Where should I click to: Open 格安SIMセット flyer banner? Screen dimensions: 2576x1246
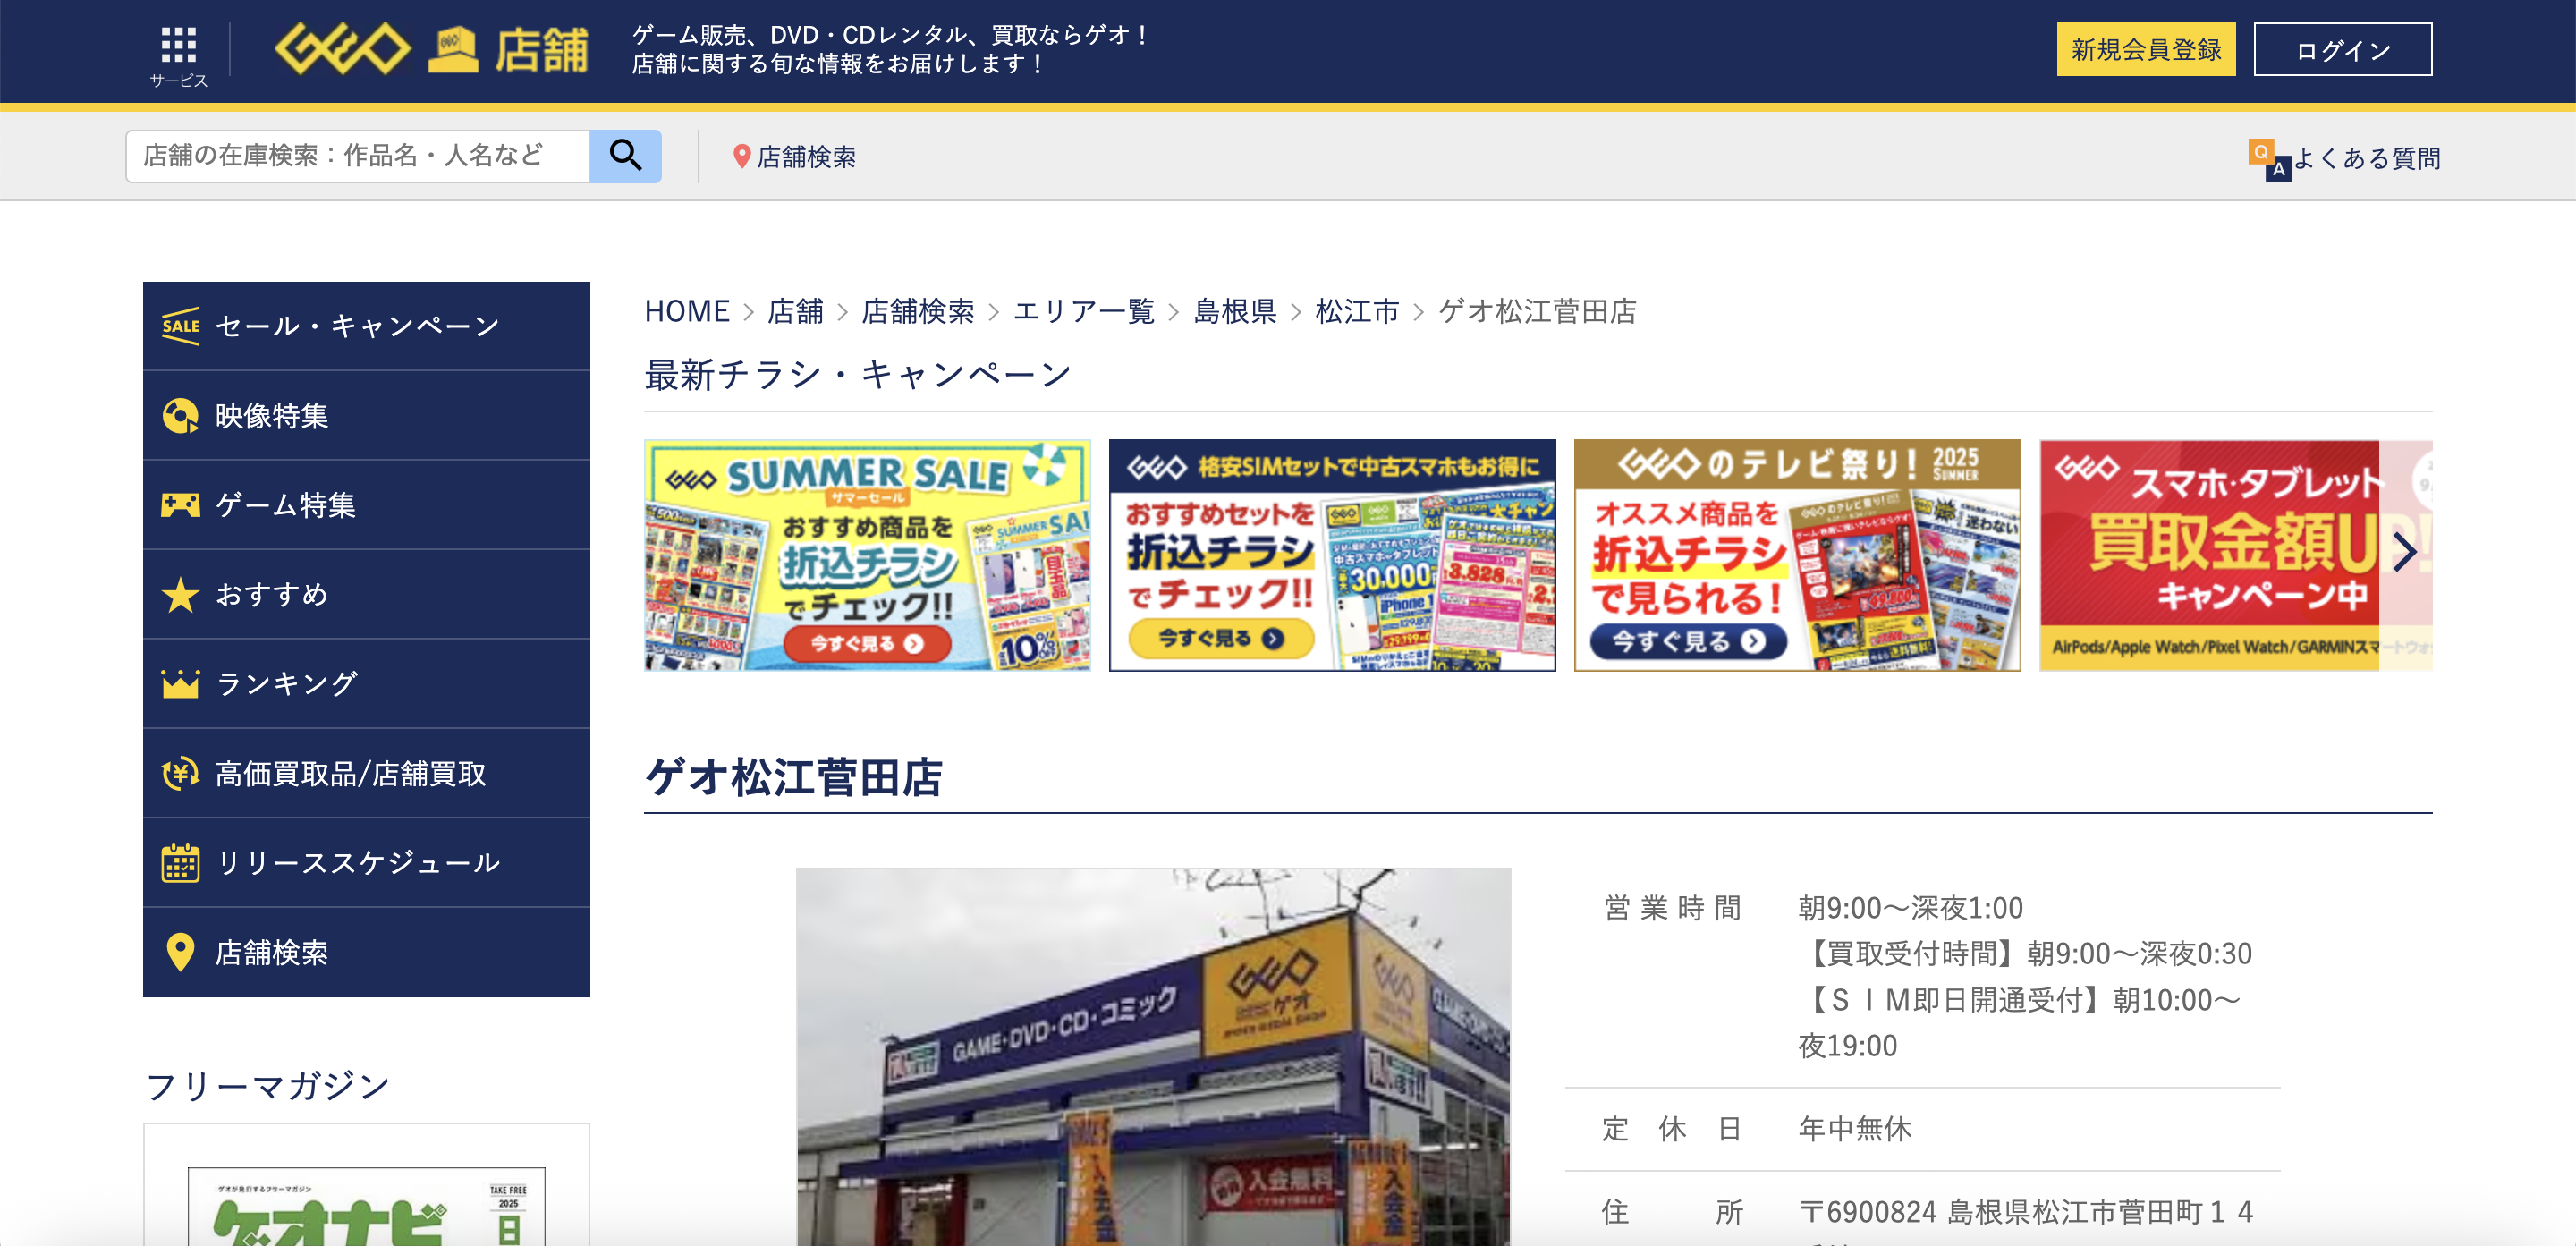[x=1332, y=555]
